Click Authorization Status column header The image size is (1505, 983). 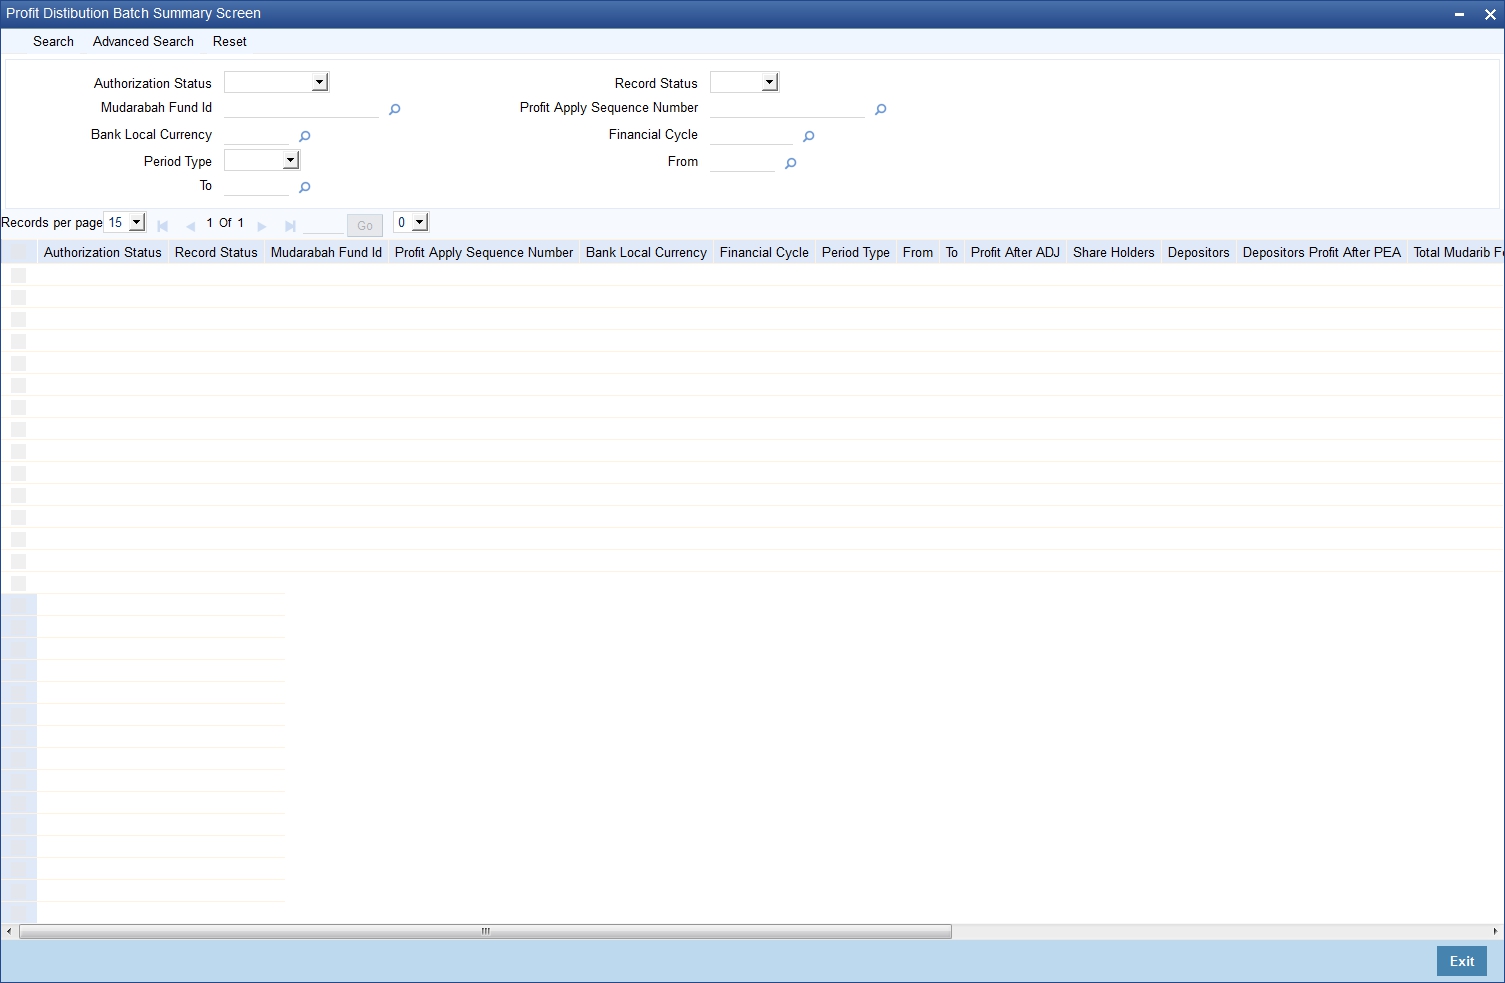pyautogui.click(x=103, y=252)
